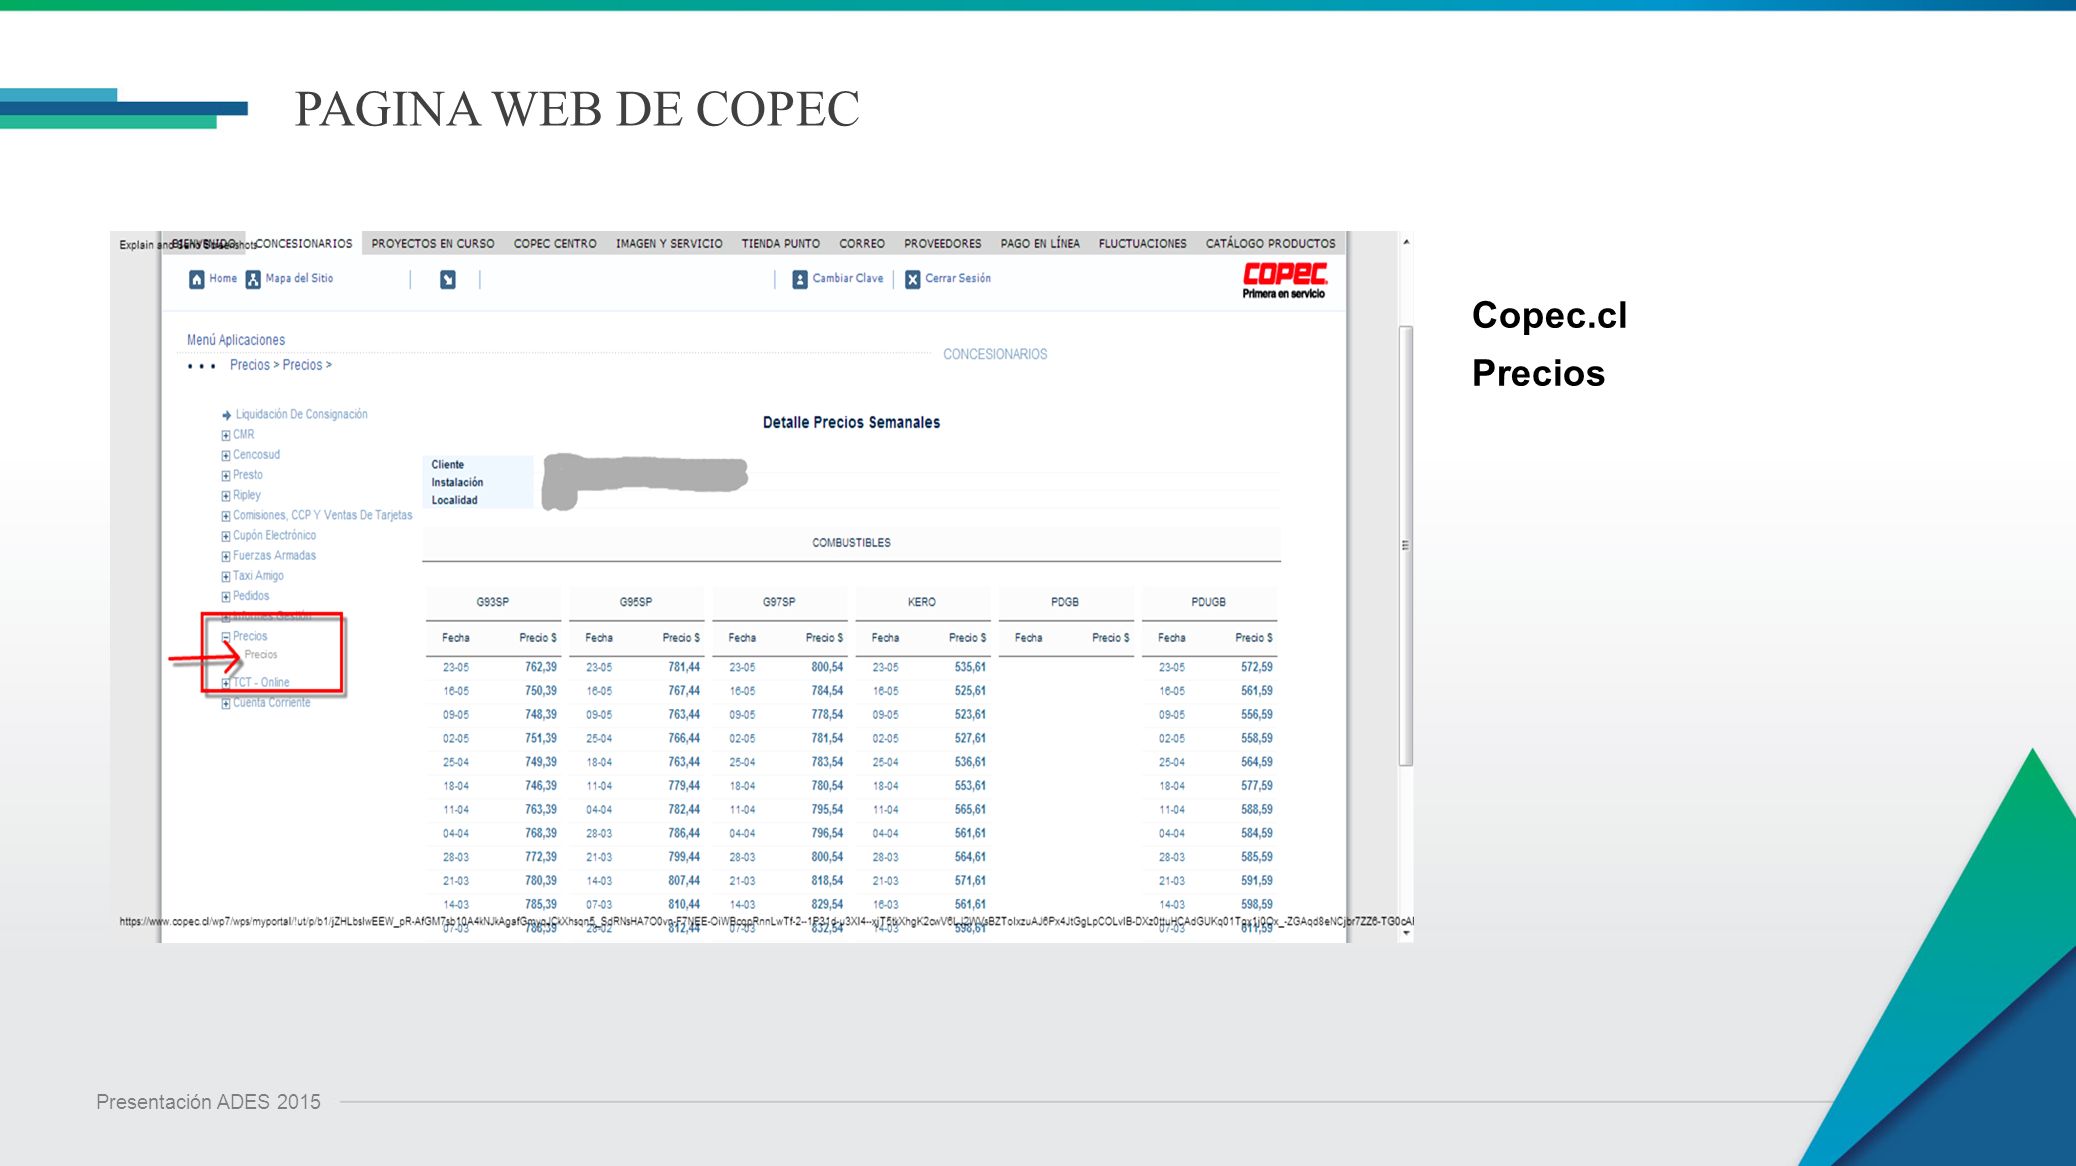
Task: Open the PAGO EN LÍNEA tab
Action: pyautogui.click(x=1040, y=243)
